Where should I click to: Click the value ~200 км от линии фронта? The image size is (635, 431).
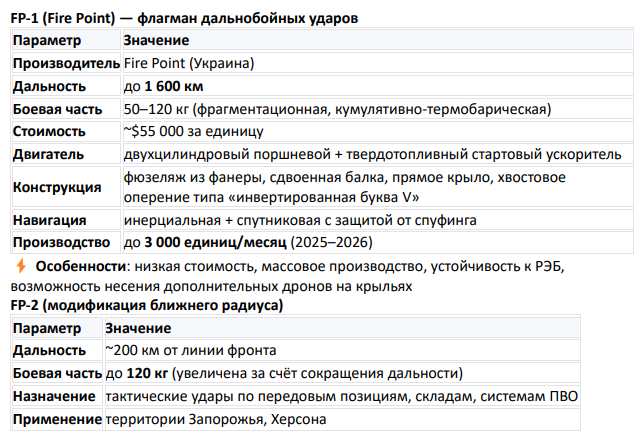click(191, 350)
